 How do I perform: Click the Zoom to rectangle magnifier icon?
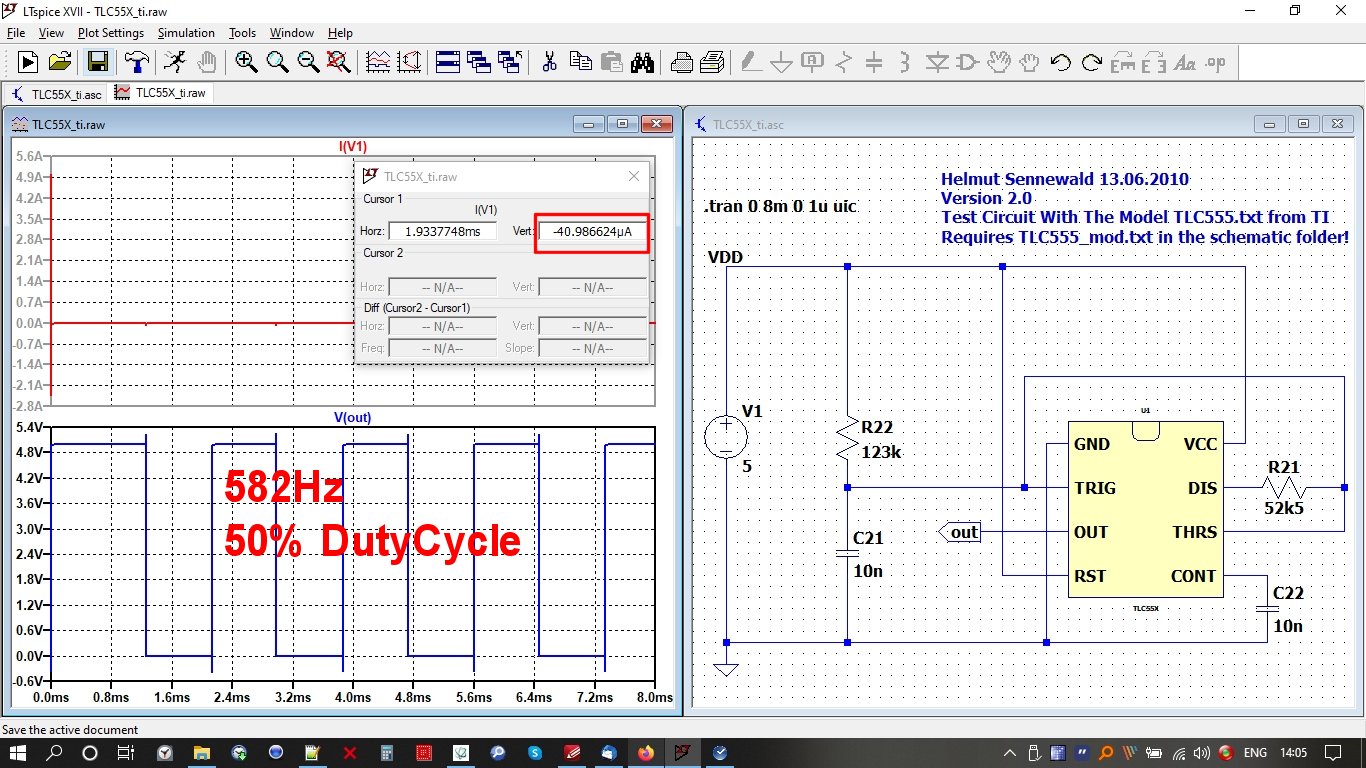click(277, 62)
